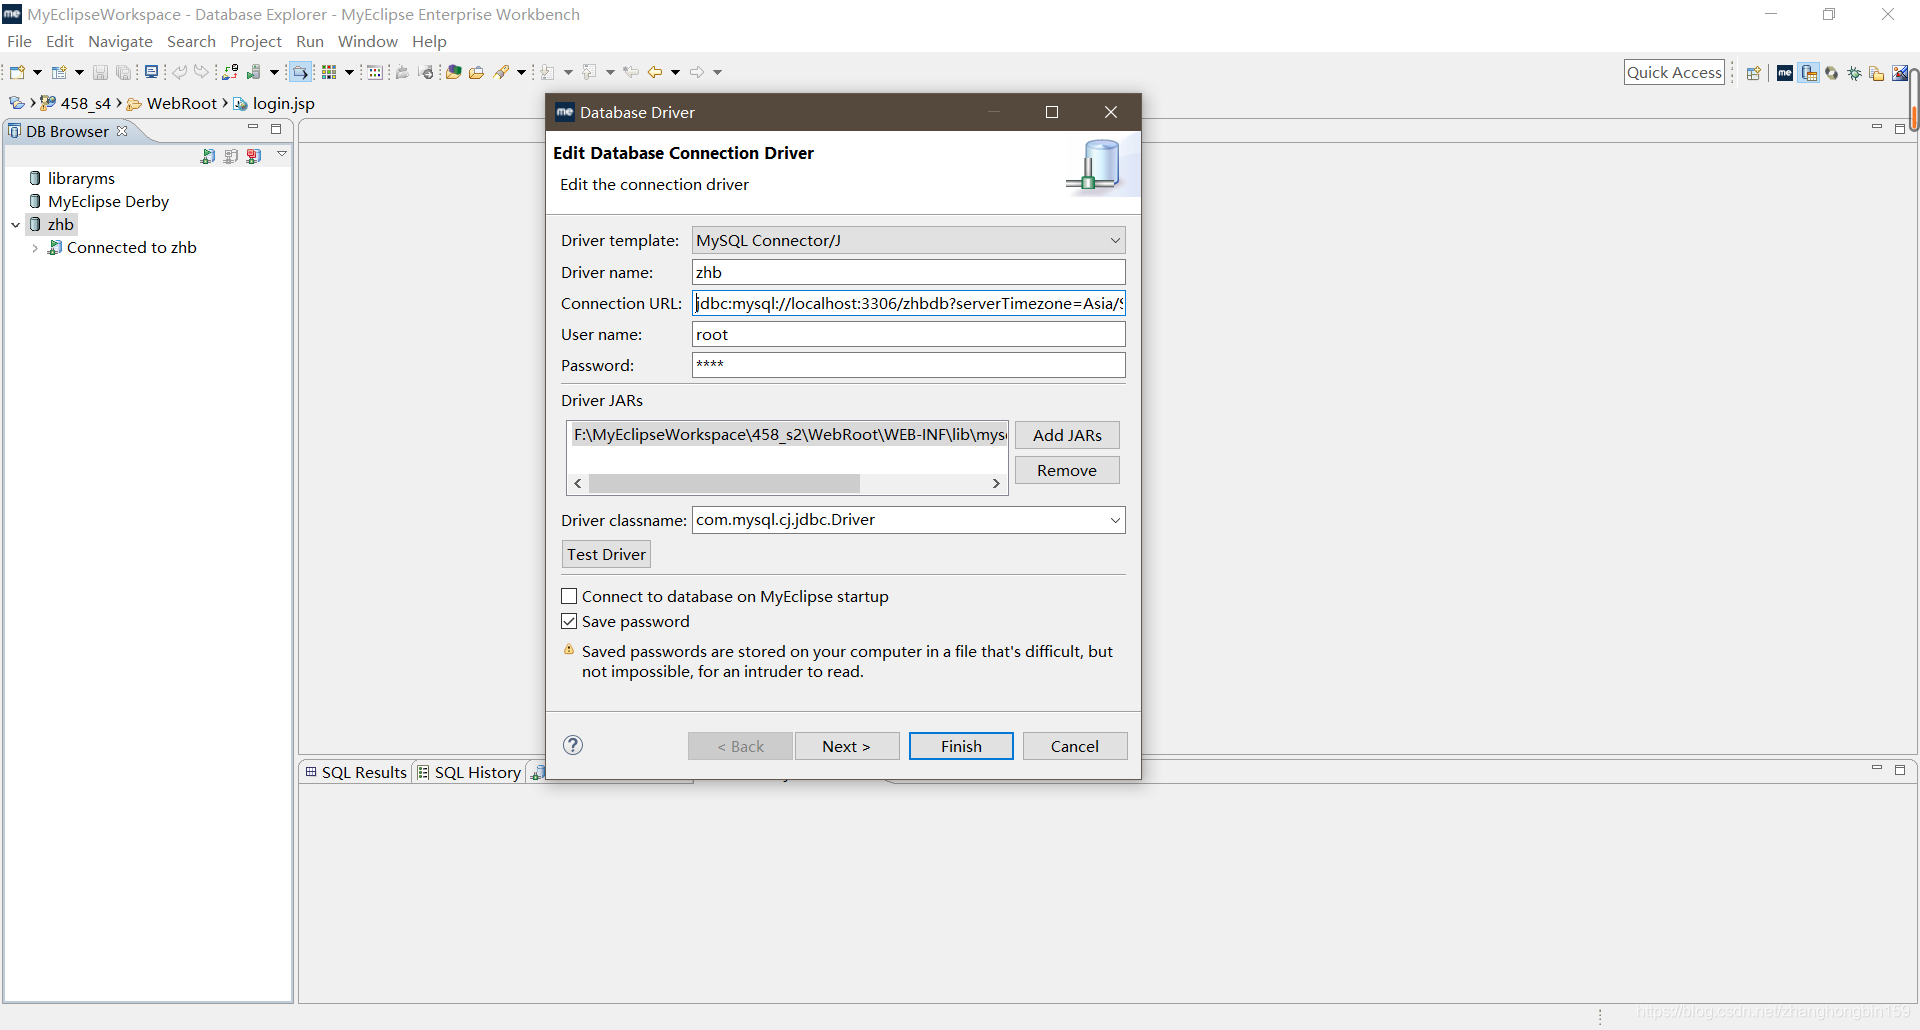Click the help question mark in dialog
1920x1030 pixels.
tap(573, 745)
